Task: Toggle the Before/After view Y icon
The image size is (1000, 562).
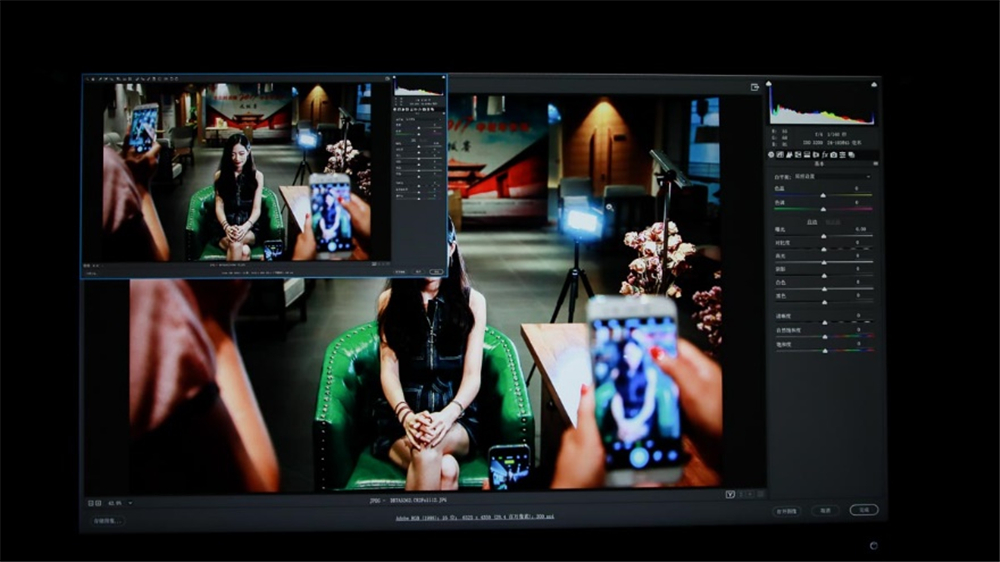Action: 730,494
